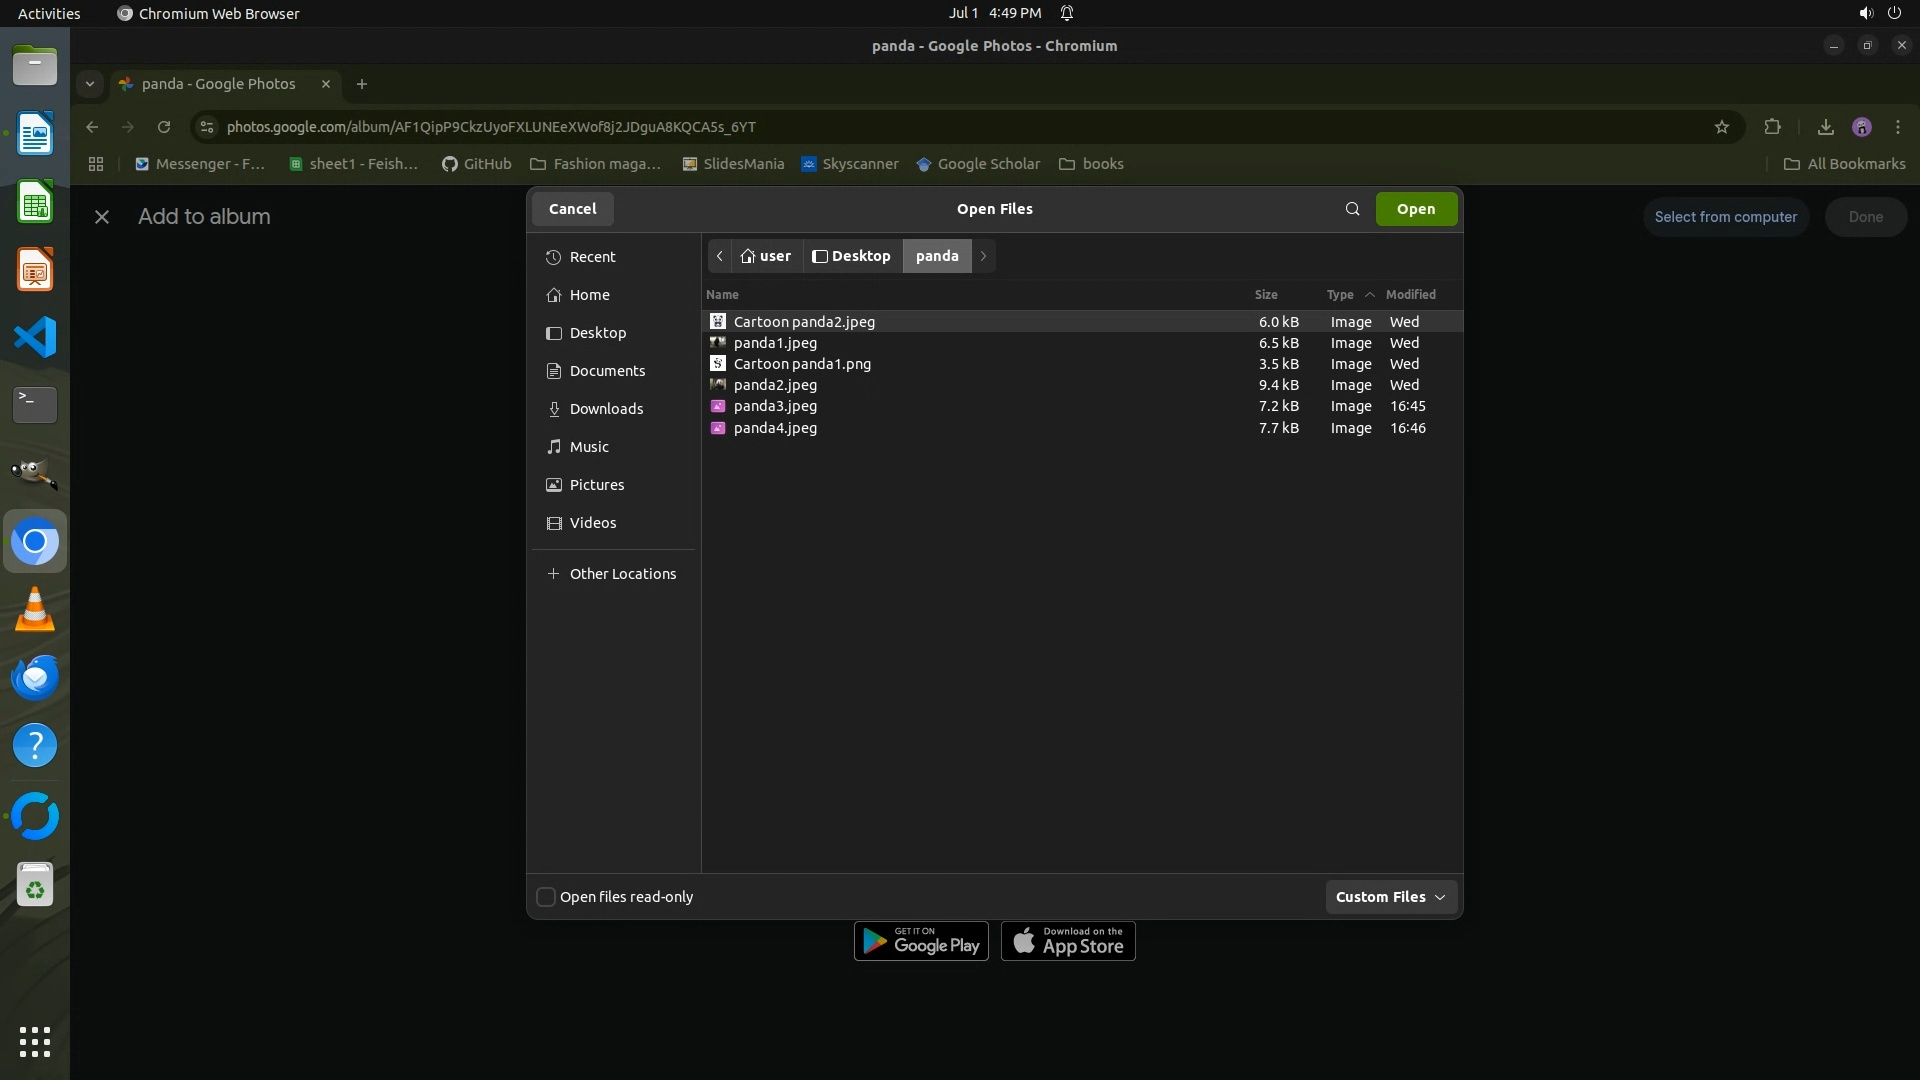This screenshot has height=1080, width=1920.
Task: Open the VLC media player dock icon
Action: (35, 609)
